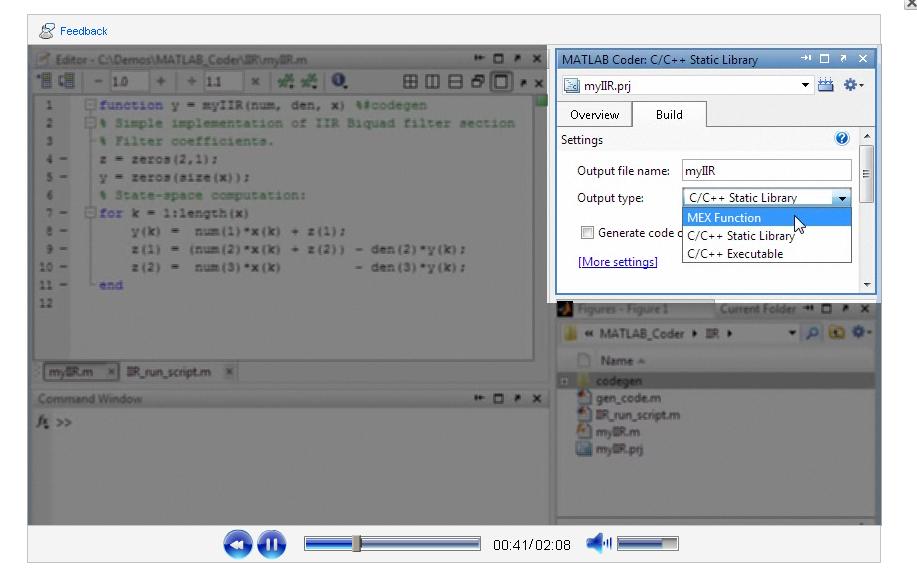Choose C/C++ Executable output type
Image resolution: width=917 pixels, height=575 pixels.
(735, 254)
